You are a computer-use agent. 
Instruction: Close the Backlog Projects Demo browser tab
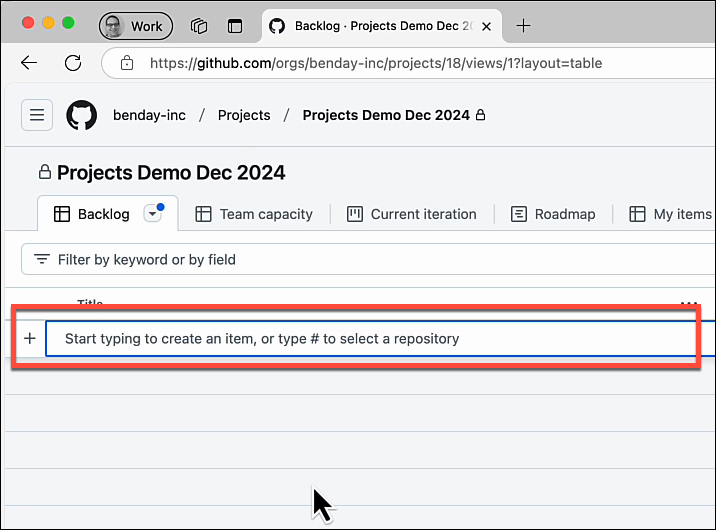(x=486, y=26)
